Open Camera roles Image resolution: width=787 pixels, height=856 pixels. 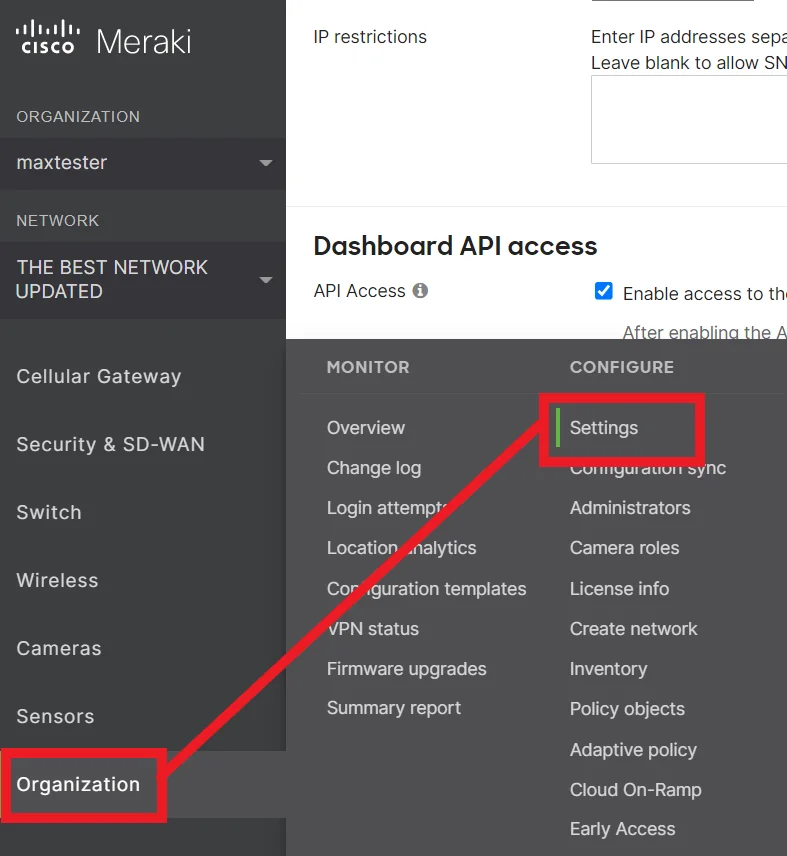(624, 548)
